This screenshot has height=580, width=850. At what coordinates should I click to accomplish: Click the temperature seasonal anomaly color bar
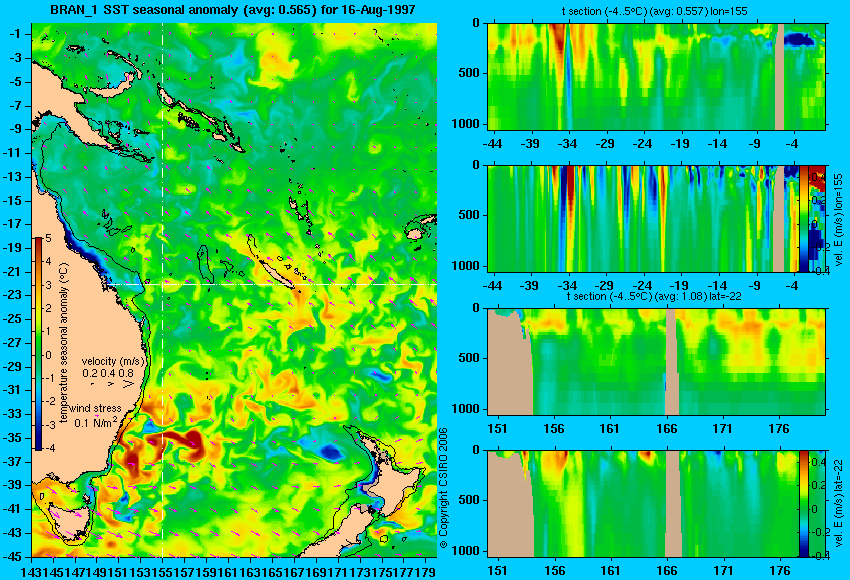[38, 344]
